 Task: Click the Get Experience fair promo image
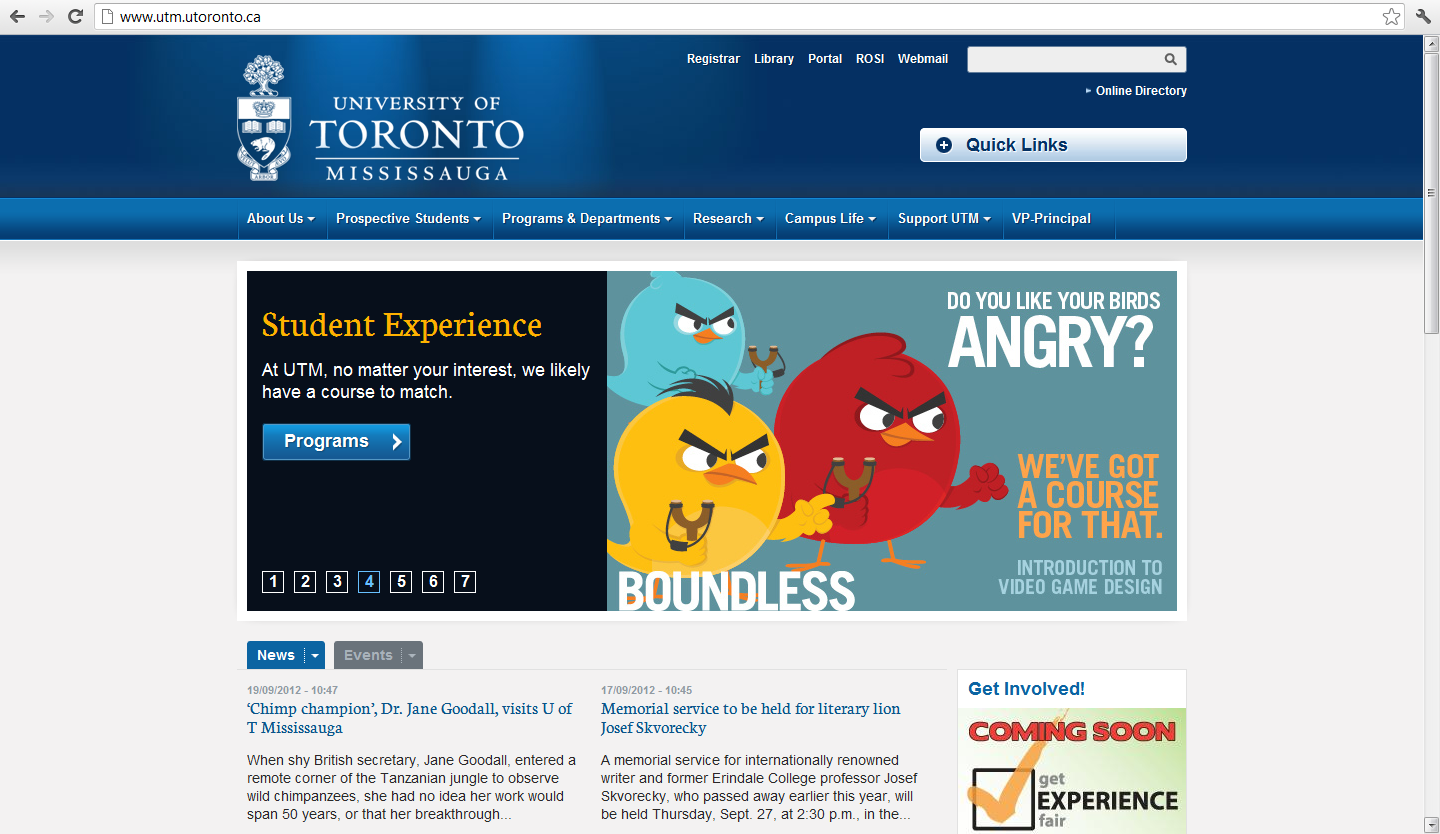pyautogui.click(x=1072, y=771)
